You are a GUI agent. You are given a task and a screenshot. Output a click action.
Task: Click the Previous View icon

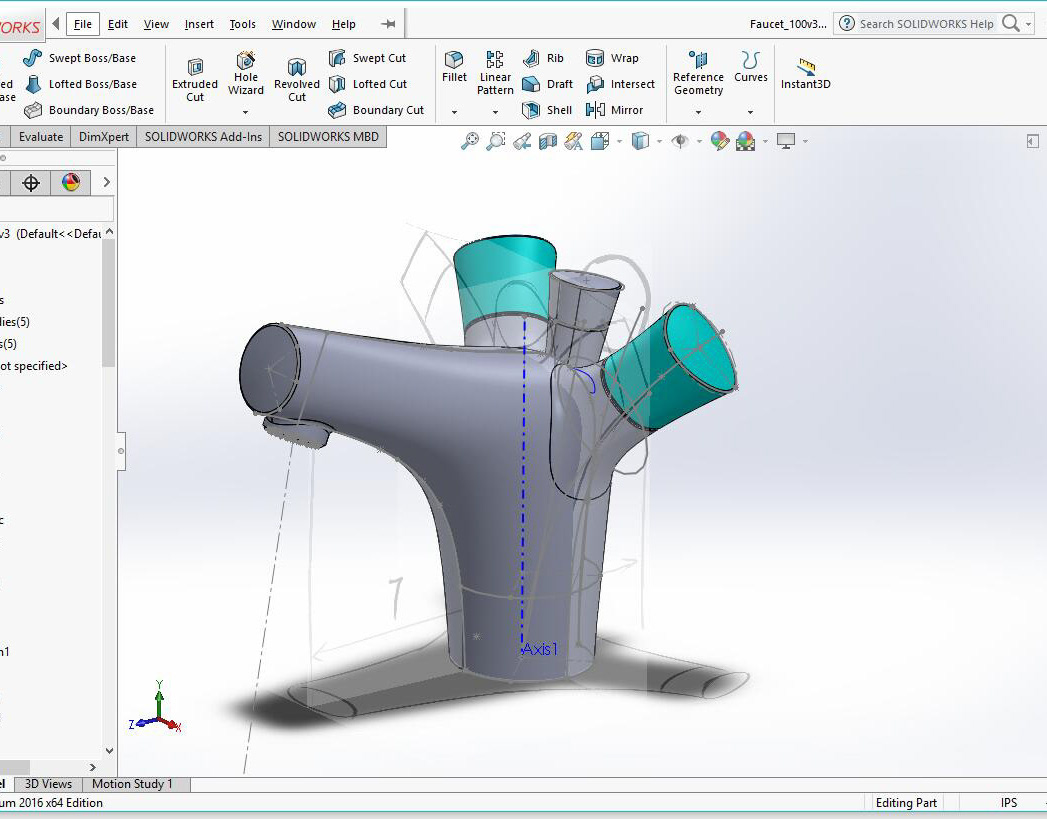tap(521, 141)
